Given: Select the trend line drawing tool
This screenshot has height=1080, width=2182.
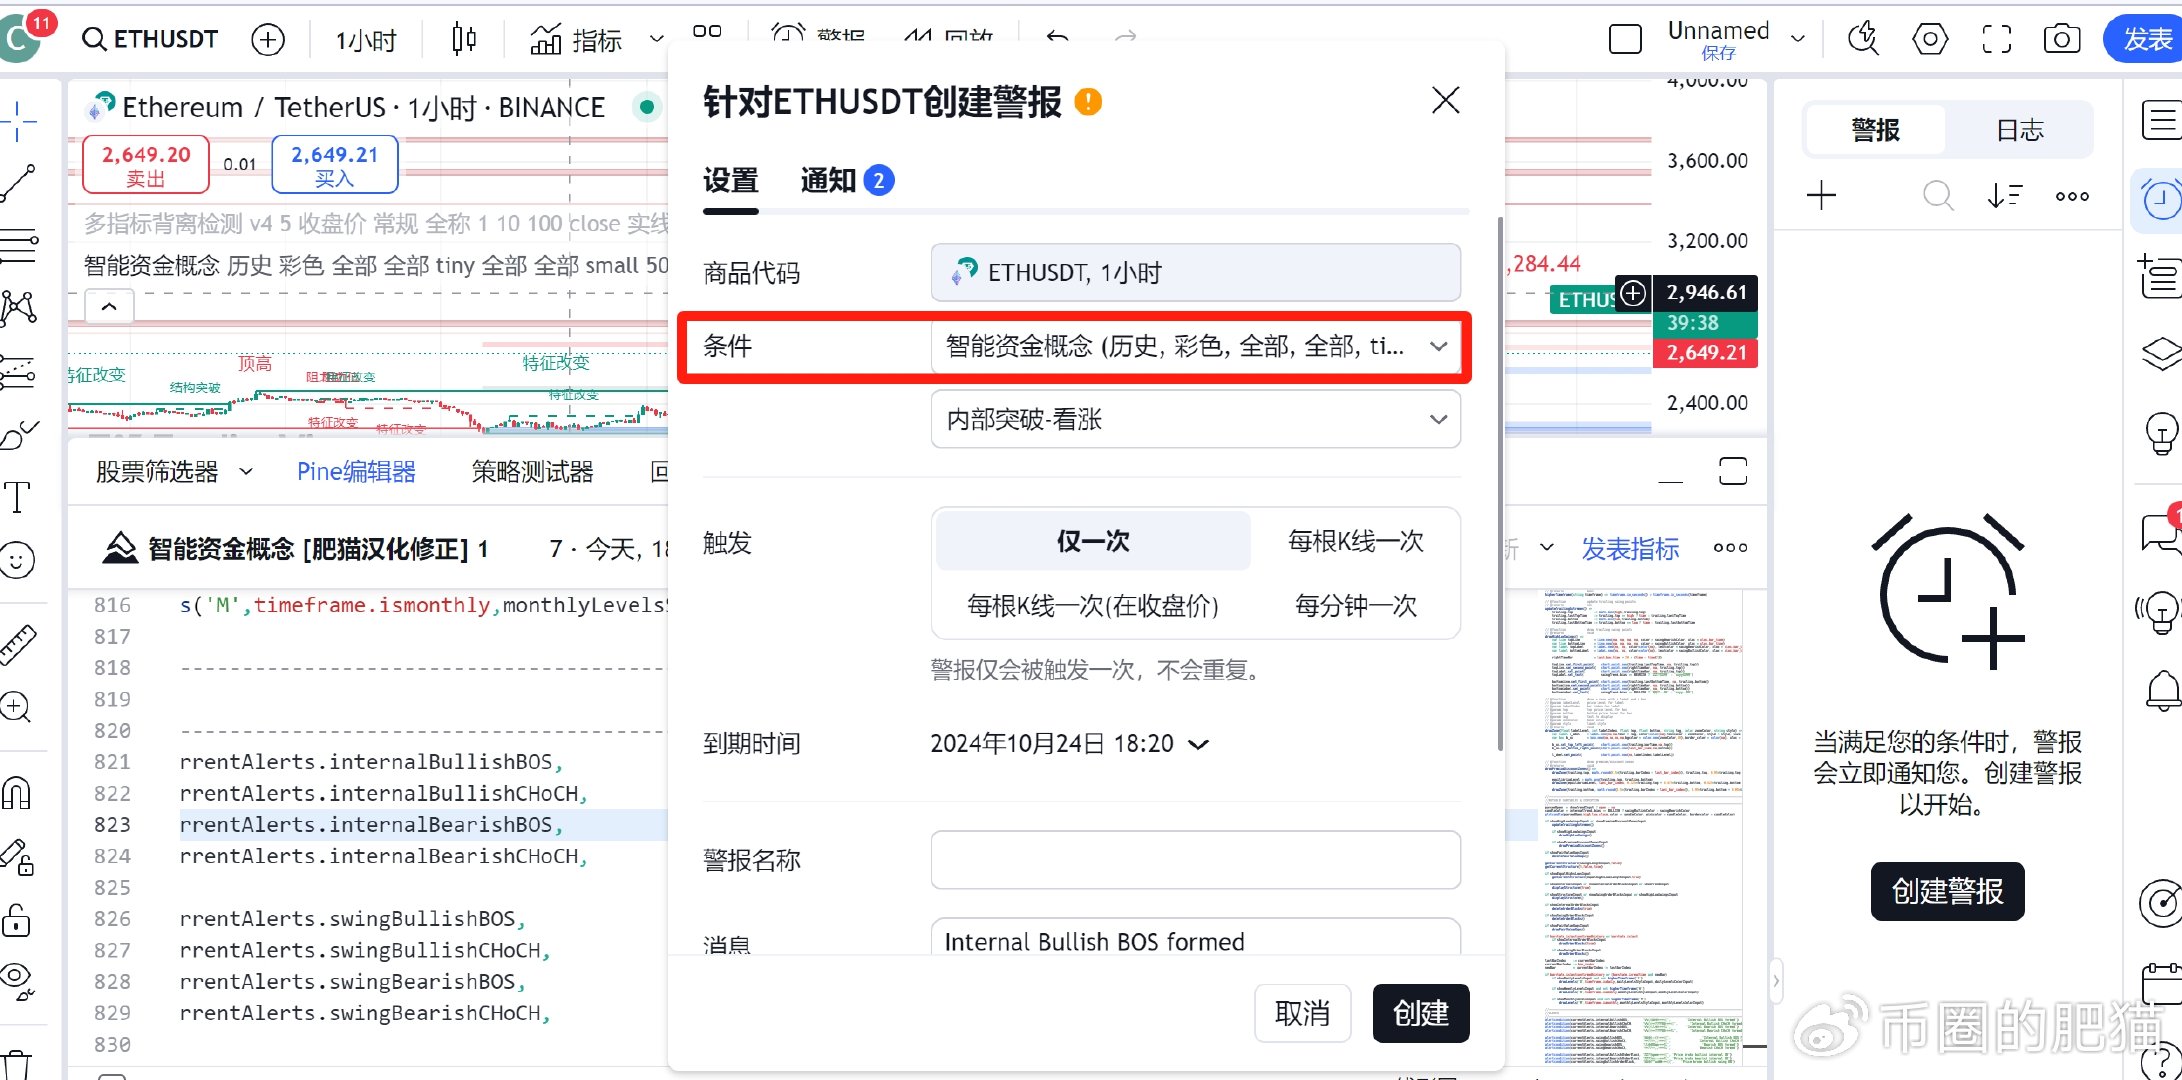Looking at the screenshot, I should (x=18, y=184).
